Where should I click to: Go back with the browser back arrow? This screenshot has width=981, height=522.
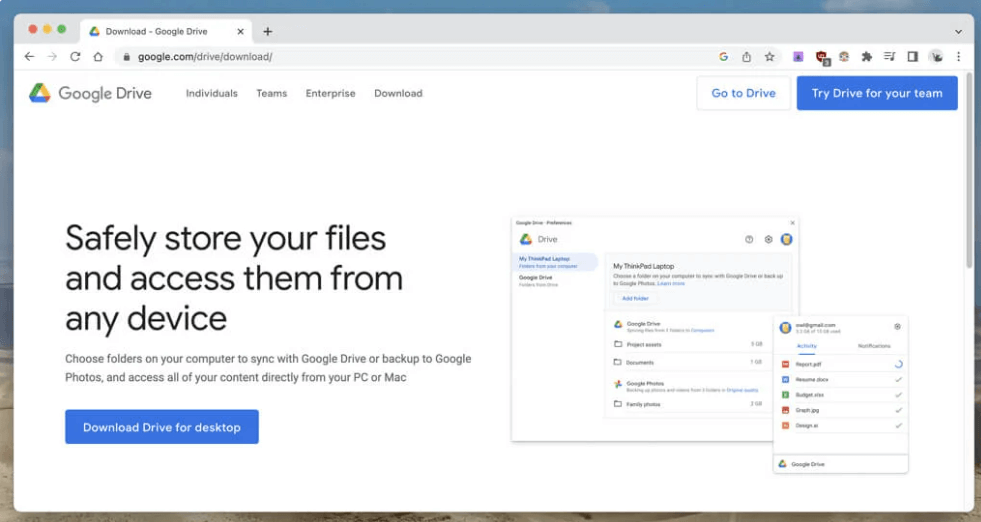click(29, 56)
